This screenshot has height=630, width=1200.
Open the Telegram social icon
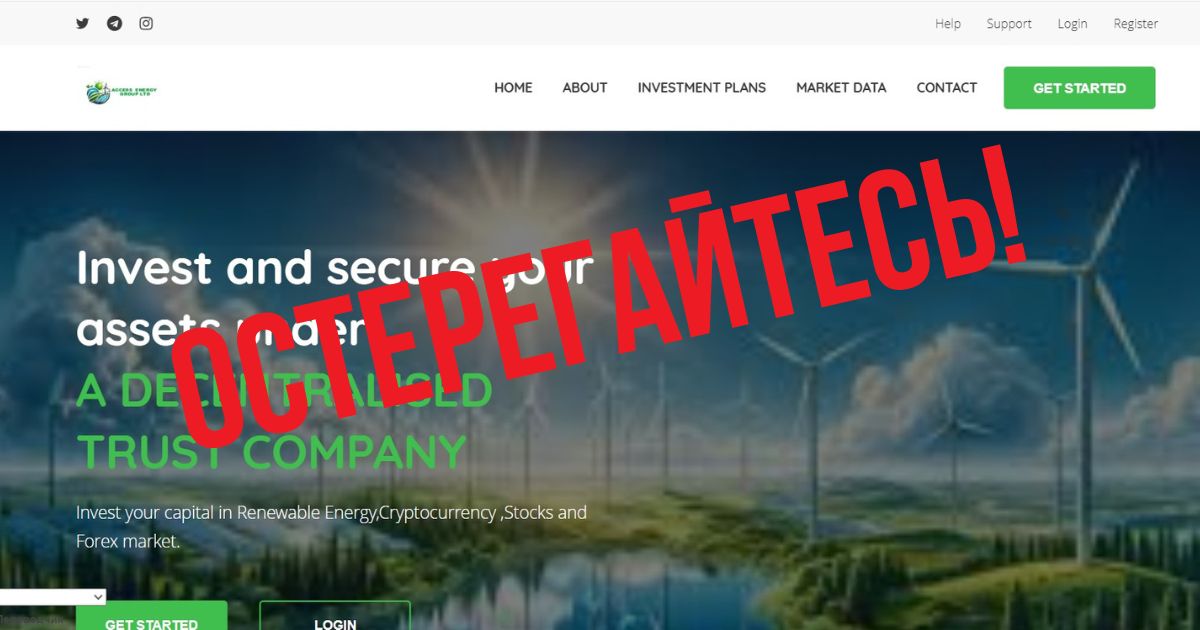click(x=114, y=23)
